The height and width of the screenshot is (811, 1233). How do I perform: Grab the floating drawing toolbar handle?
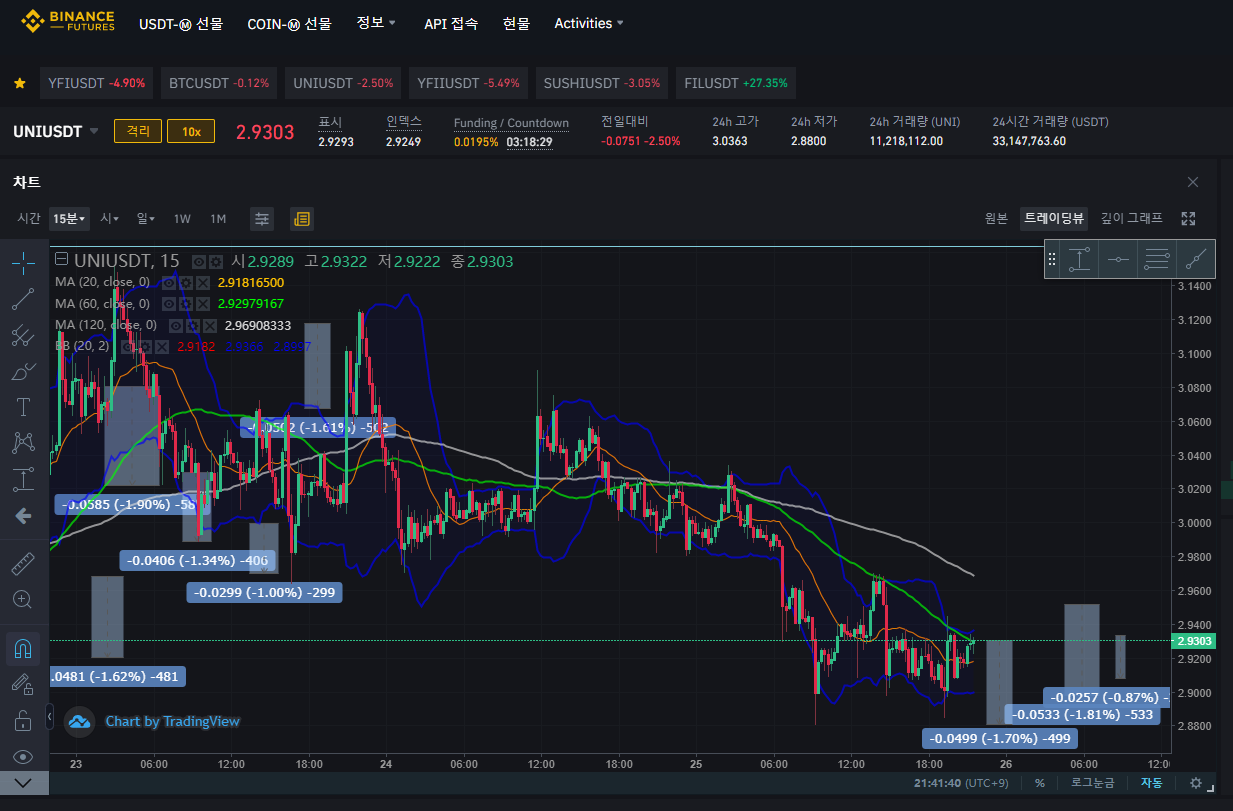[x=1052, y=260]
